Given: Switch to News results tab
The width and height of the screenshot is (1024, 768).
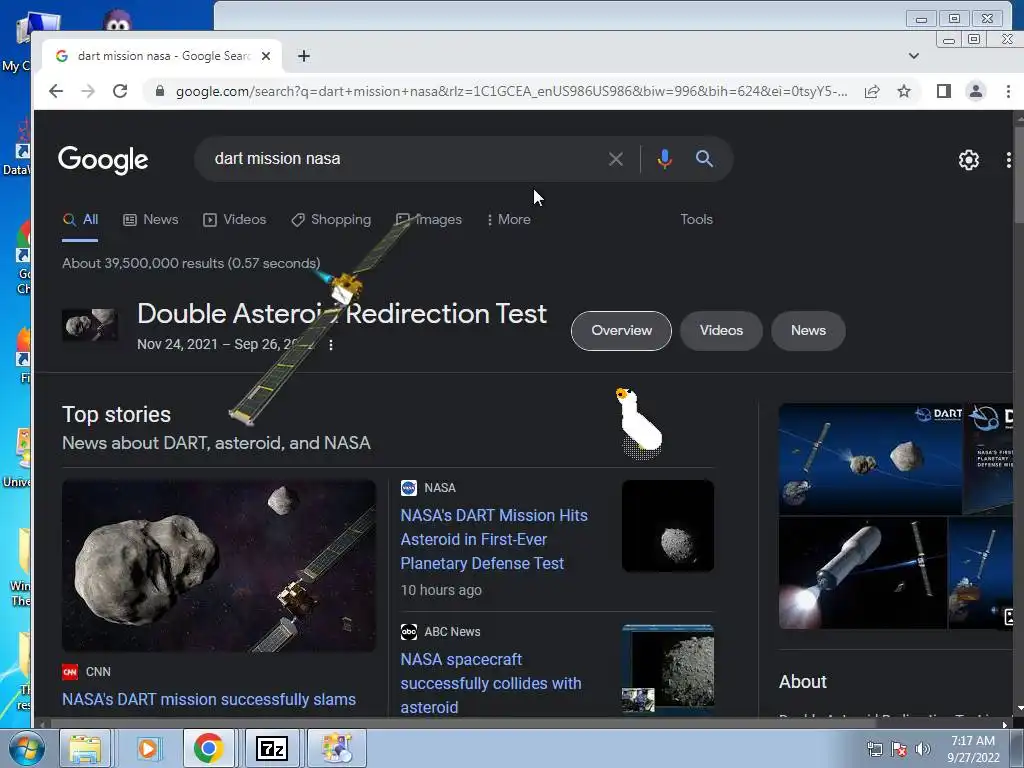Looking at the screenshot, I should pos(151,219).
